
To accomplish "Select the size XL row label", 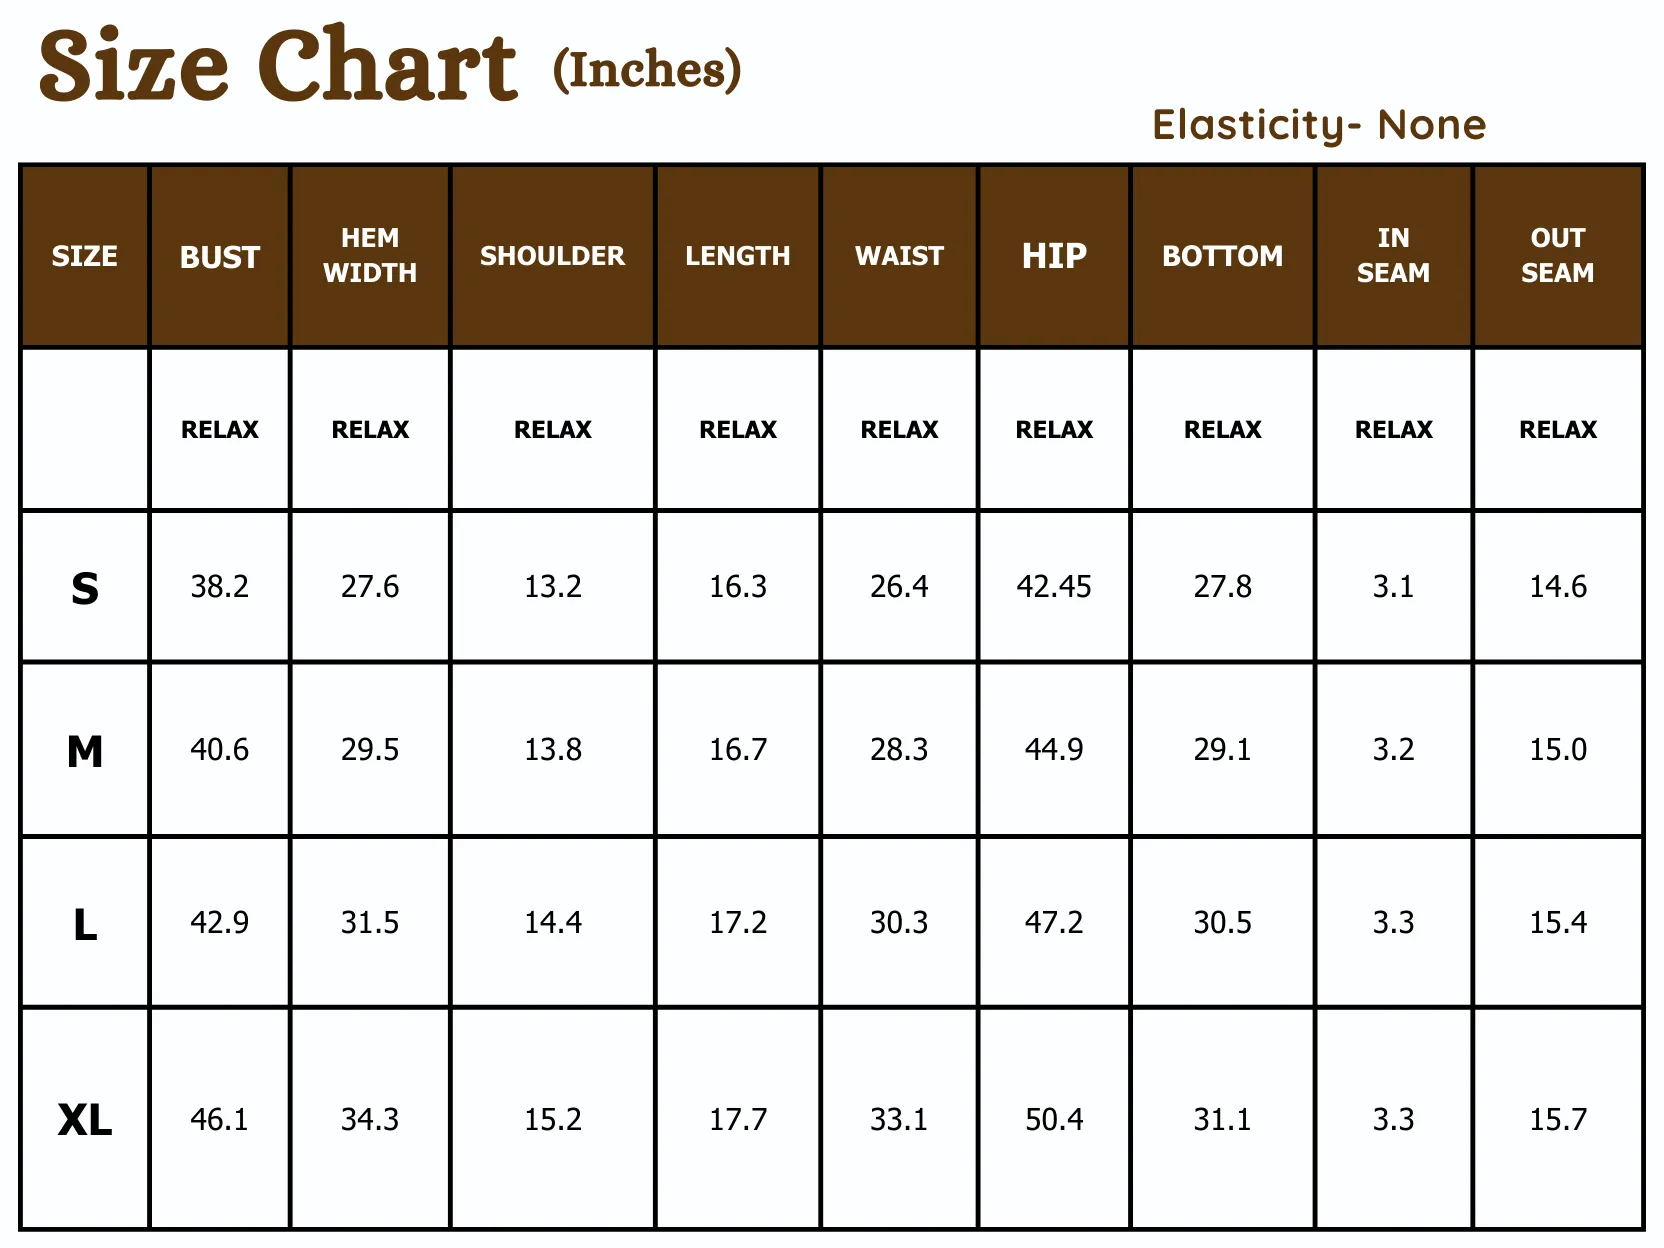I will point(85,1120).
